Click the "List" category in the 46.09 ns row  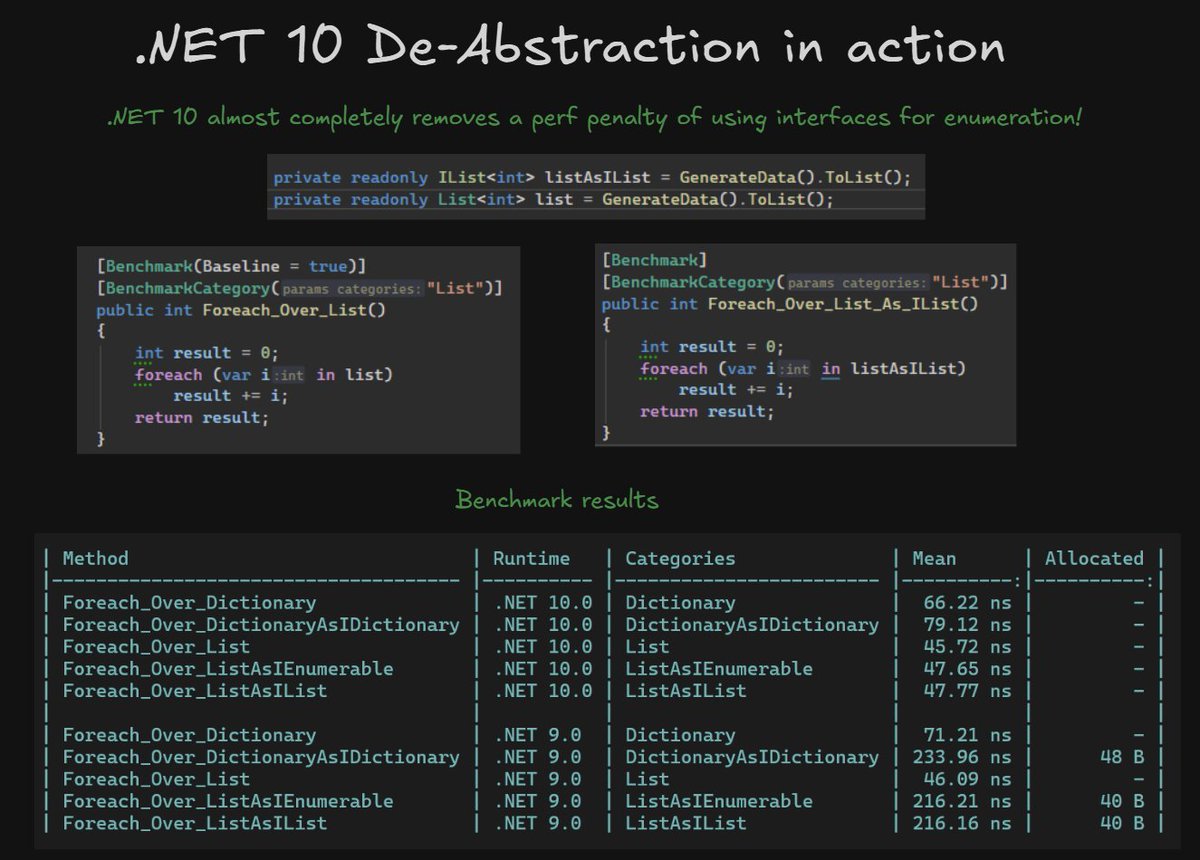tap(647, 779)
